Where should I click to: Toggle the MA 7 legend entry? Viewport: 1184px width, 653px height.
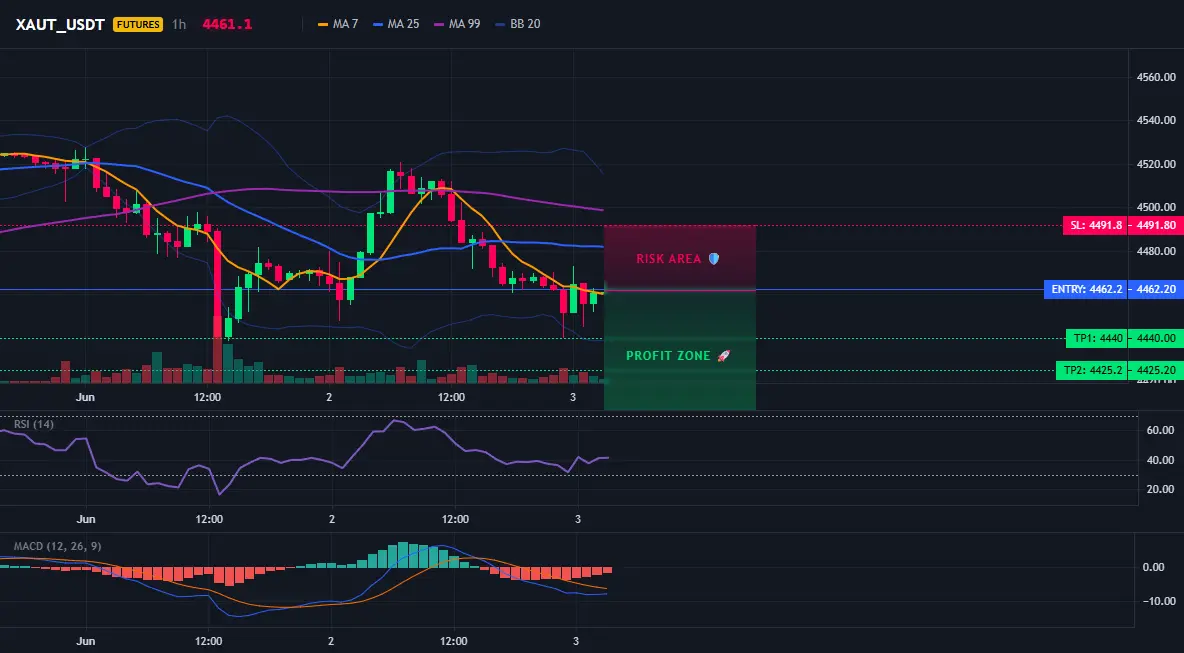338,24
